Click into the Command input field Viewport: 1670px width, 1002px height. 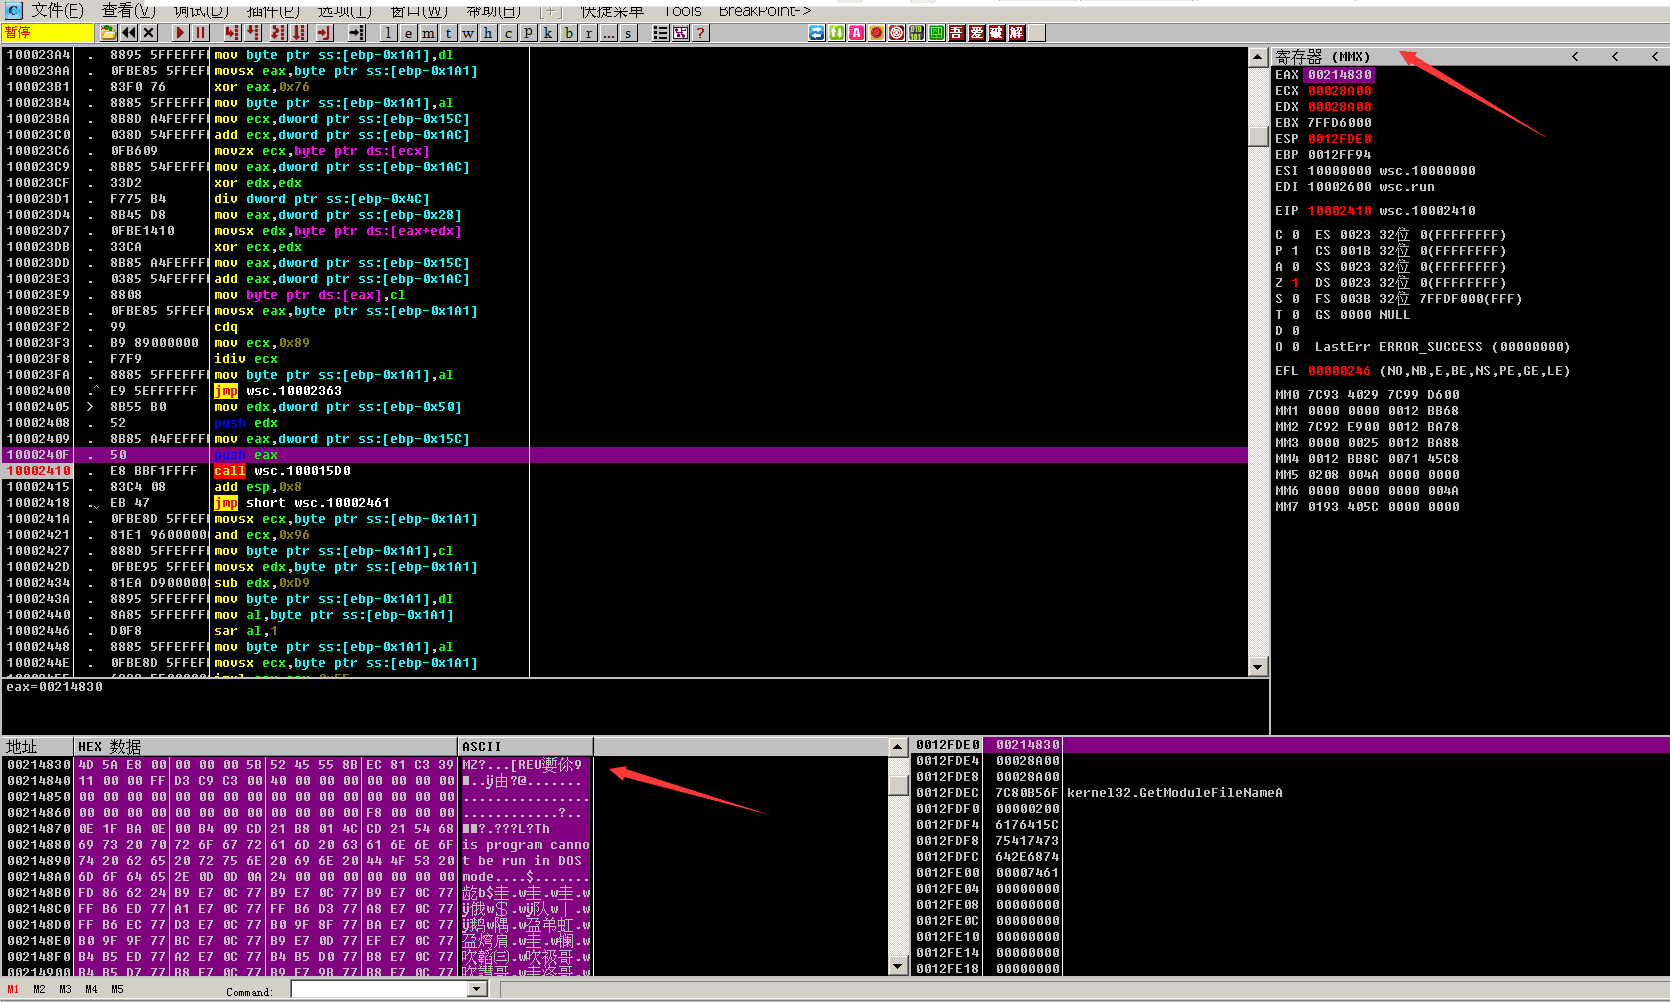click(x=380, y=989)
